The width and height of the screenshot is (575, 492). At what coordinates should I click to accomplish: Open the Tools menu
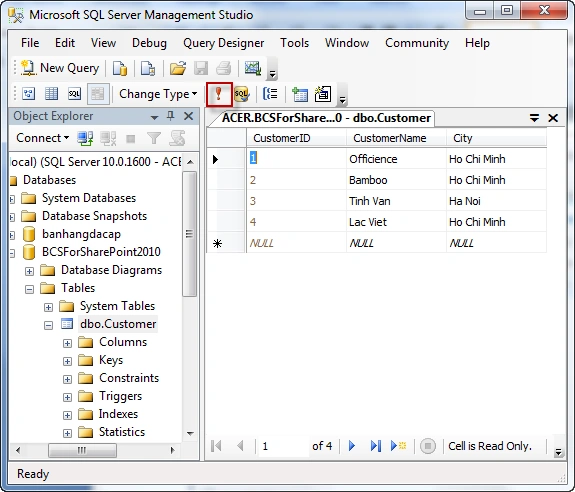(x=294, y=43)
